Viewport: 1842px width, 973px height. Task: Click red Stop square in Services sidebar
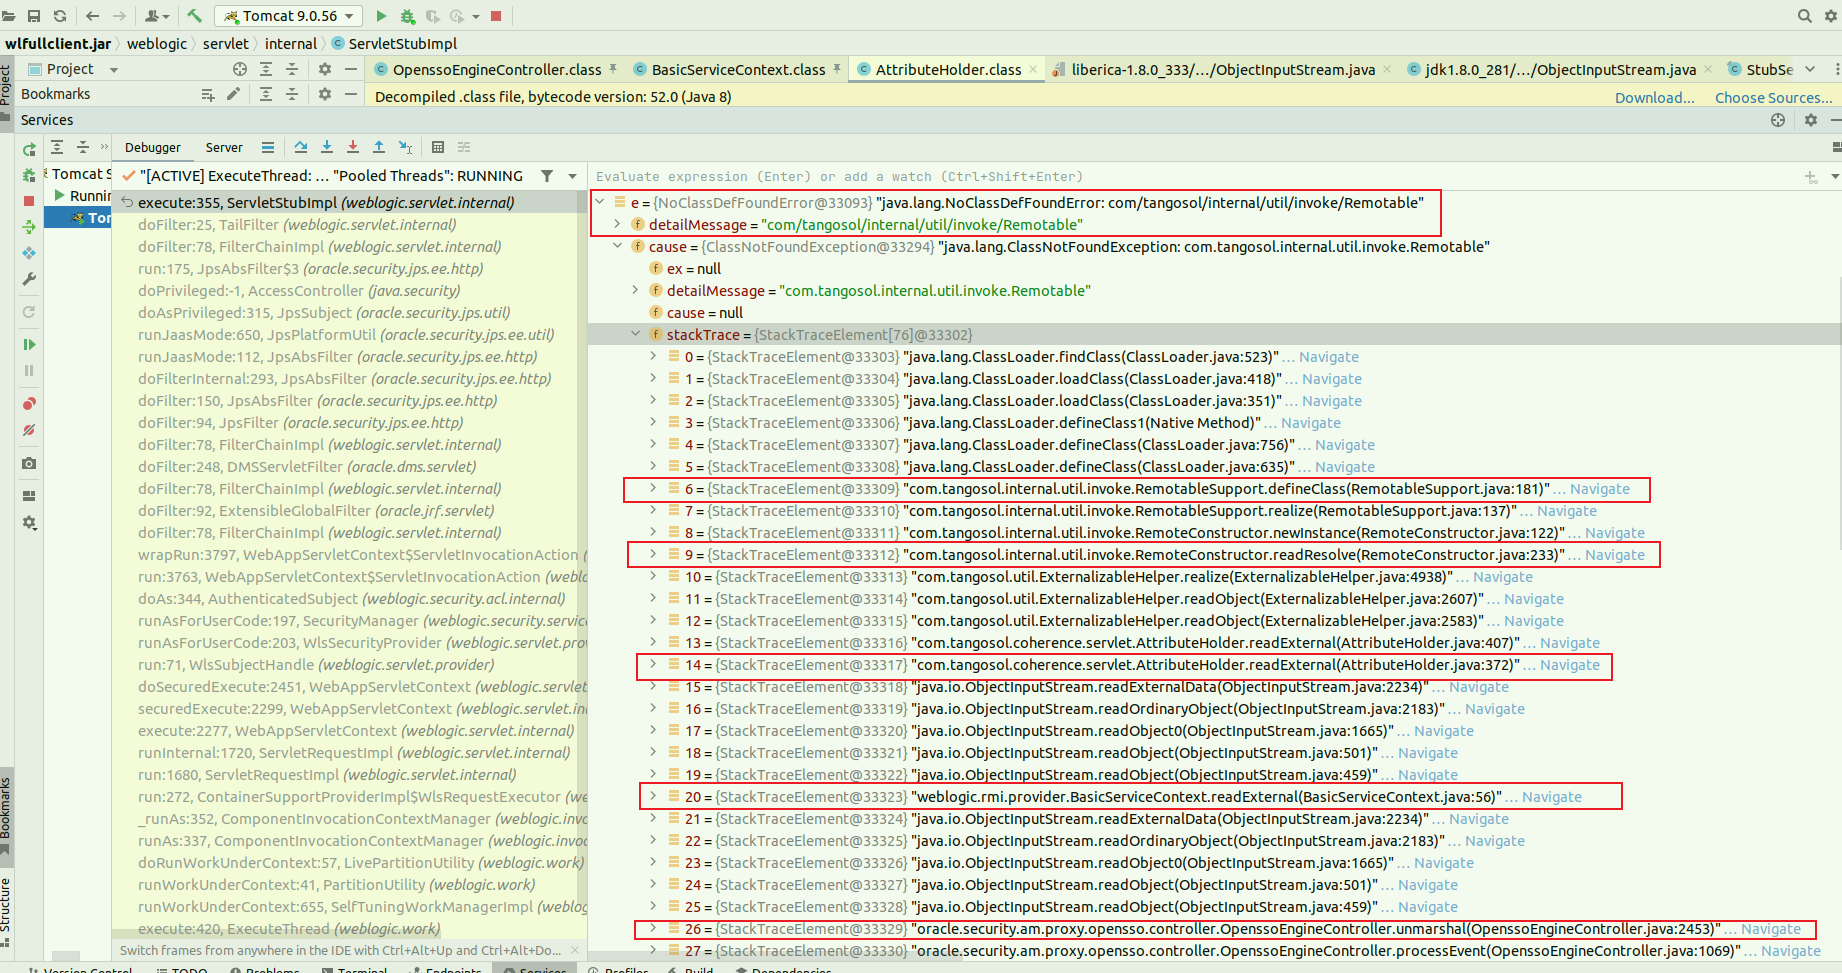tap(29, 201)
